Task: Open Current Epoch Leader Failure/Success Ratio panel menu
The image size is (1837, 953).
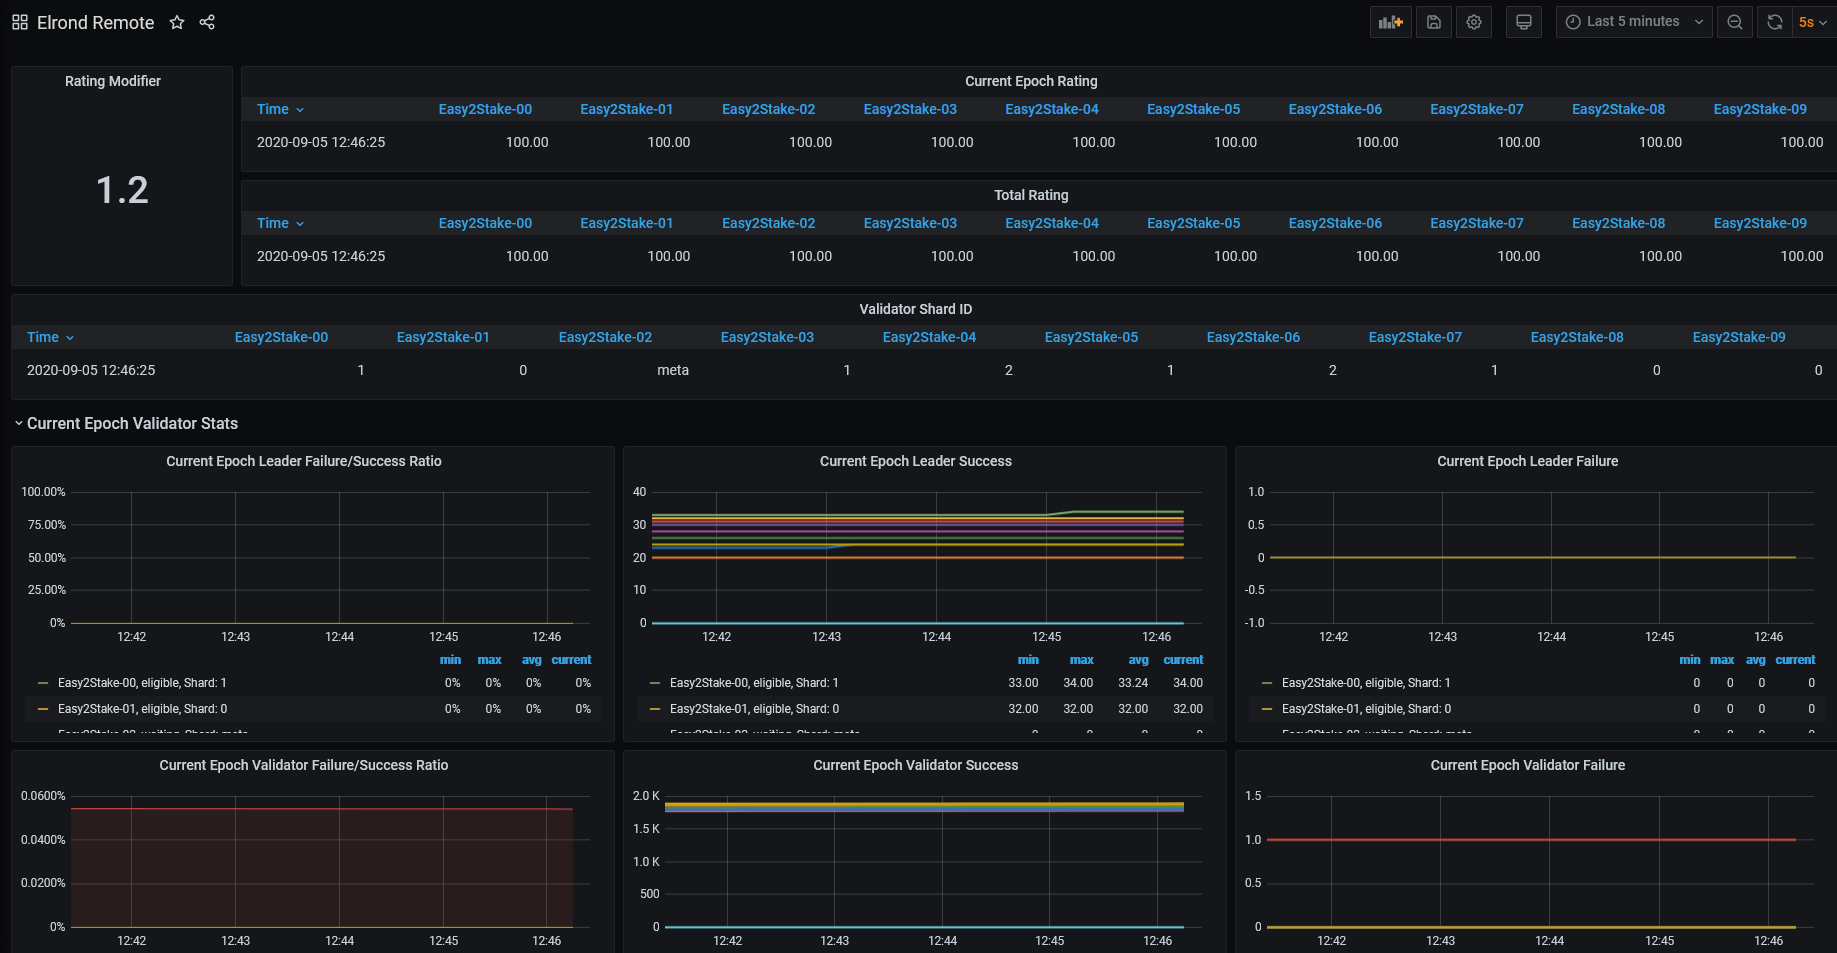Action: coord(304,461)
